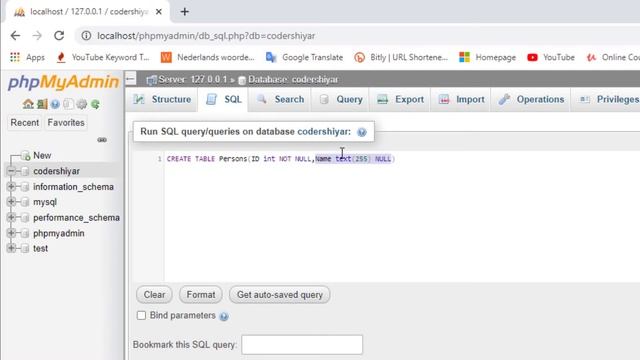The width and height of the screenshot is (640, 360).
Task: Clear the SQL query box
Action: pyautogui.click(x=154, y=295)
